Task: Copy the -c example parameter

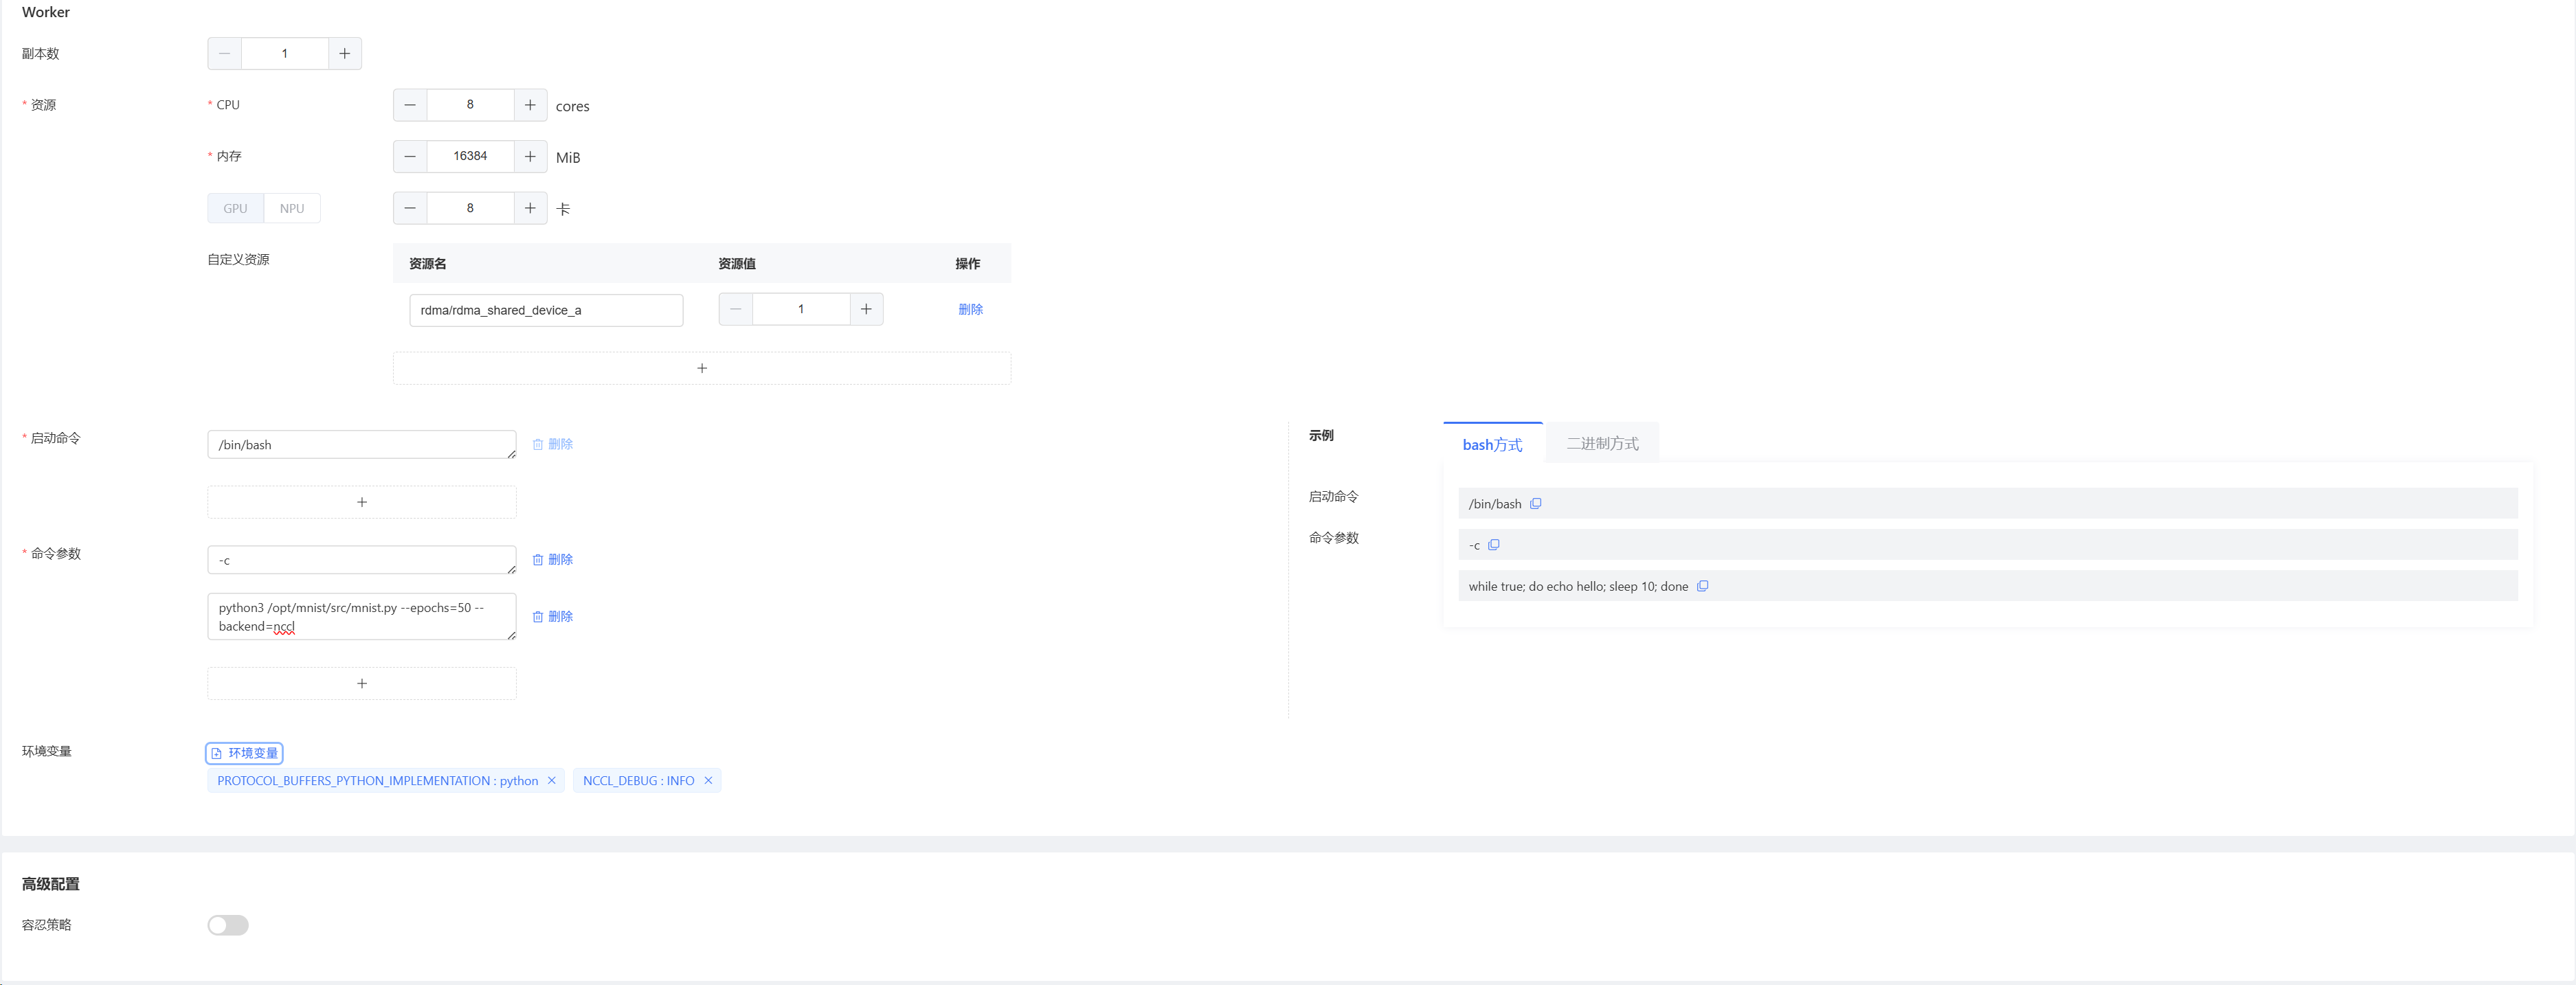Action: [x=1493, y=545]
